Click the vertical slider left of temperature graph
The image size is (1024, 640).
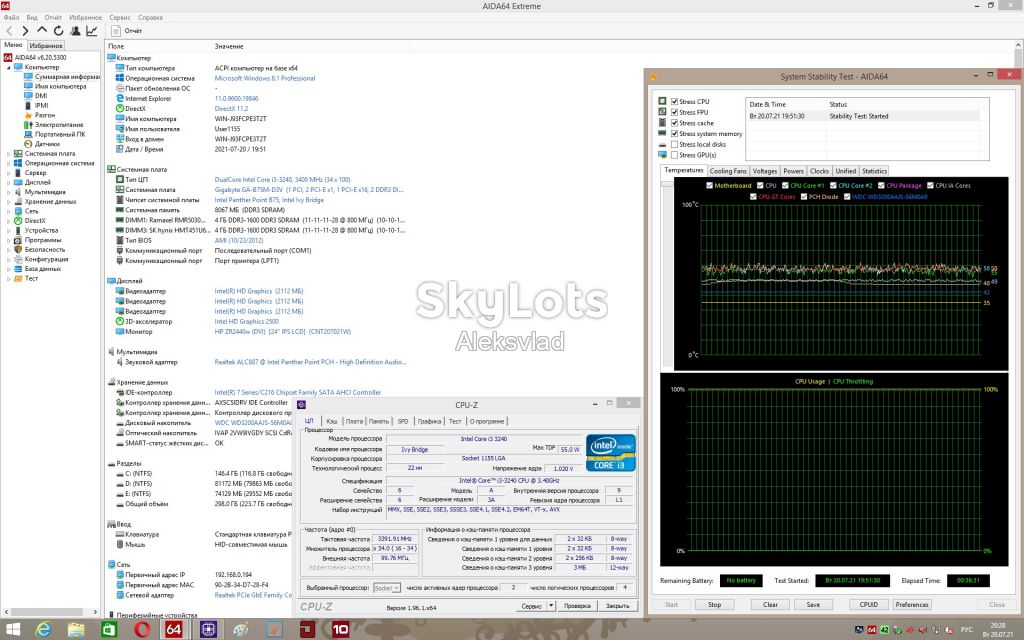[x=667, y=275]
